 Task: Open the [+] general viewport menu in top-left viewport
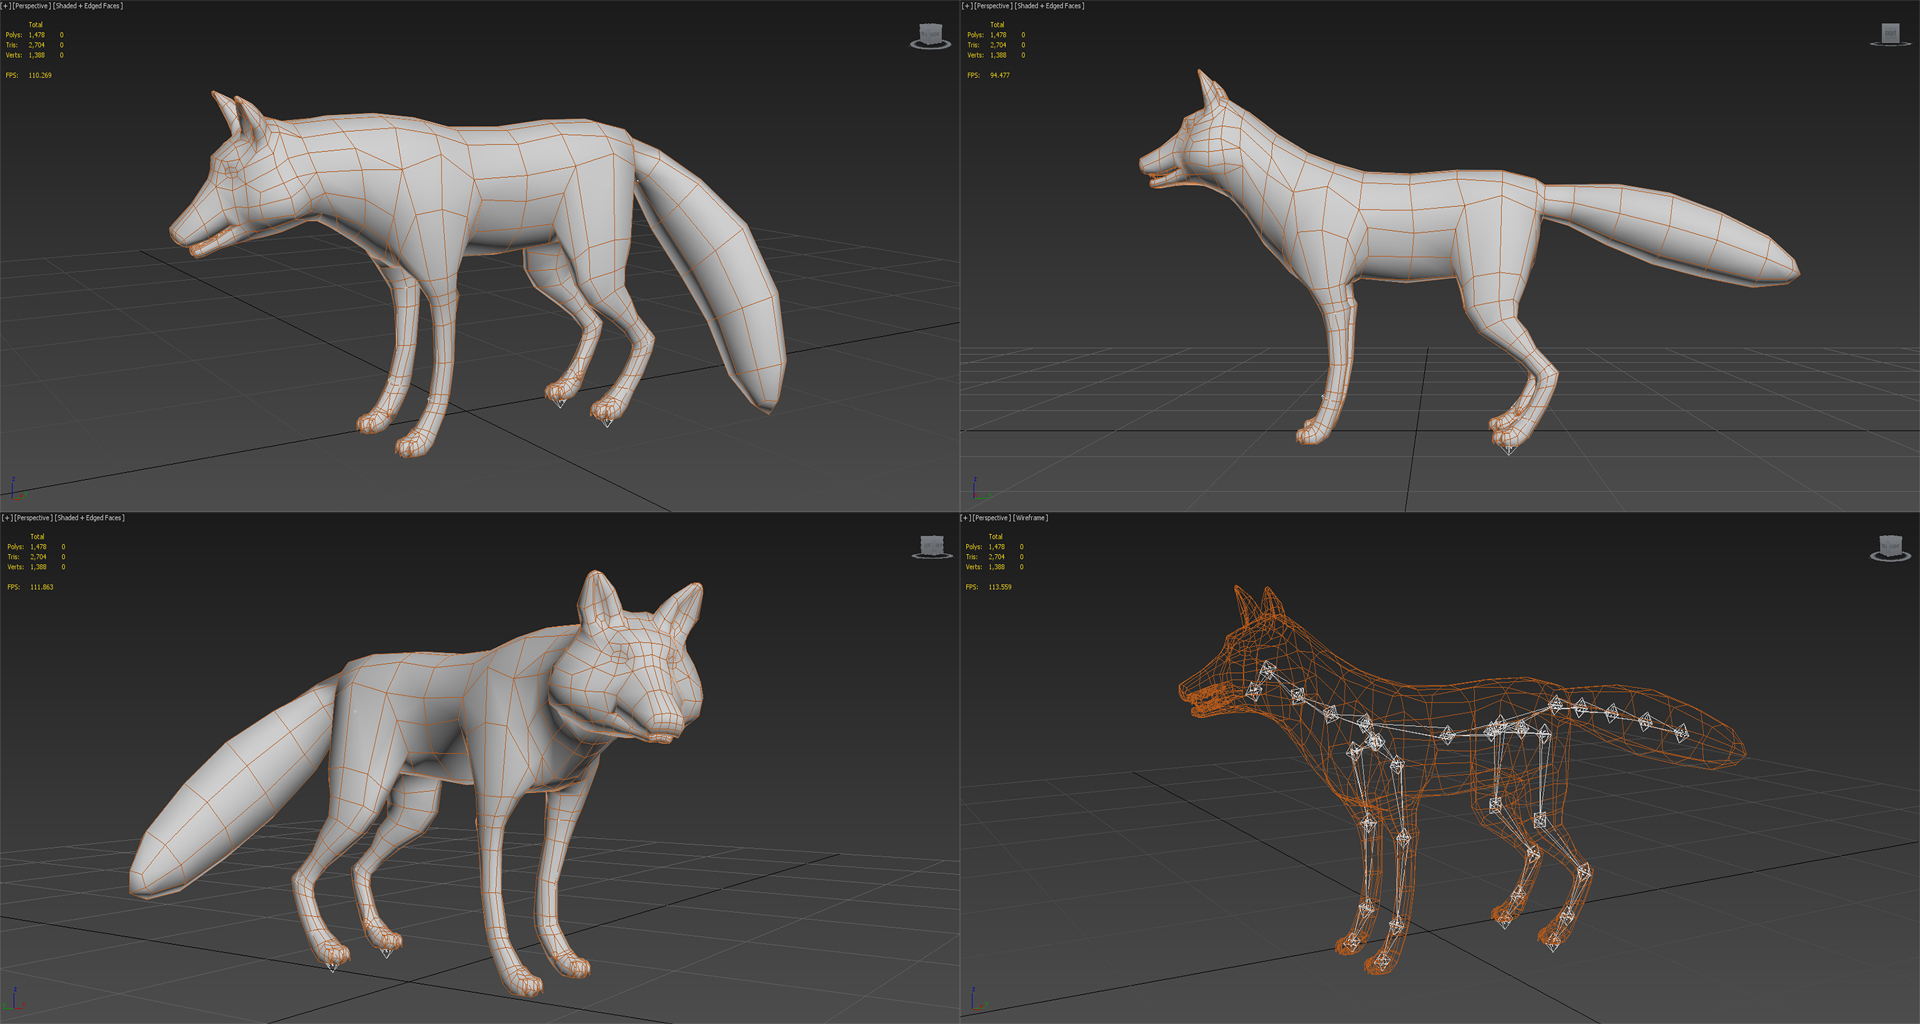point(6,4)
